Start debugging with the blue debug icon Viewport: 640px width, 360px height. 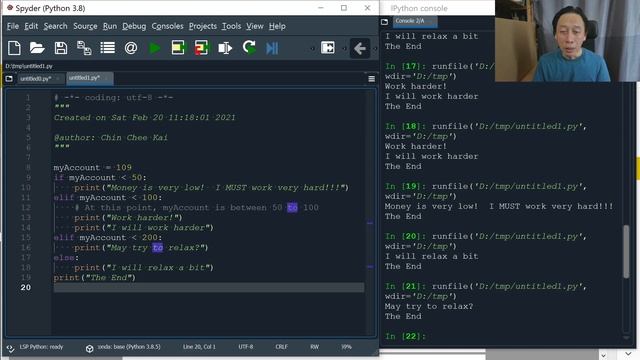[272, 48]
